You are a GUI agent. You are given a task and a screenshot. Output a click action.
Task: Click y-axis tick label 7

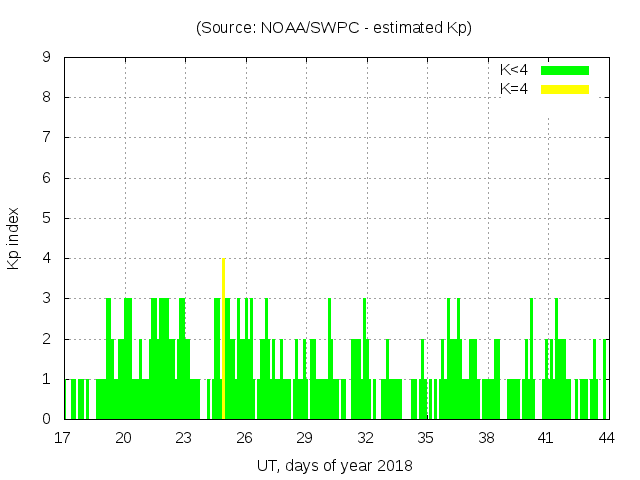pos(46,138)
